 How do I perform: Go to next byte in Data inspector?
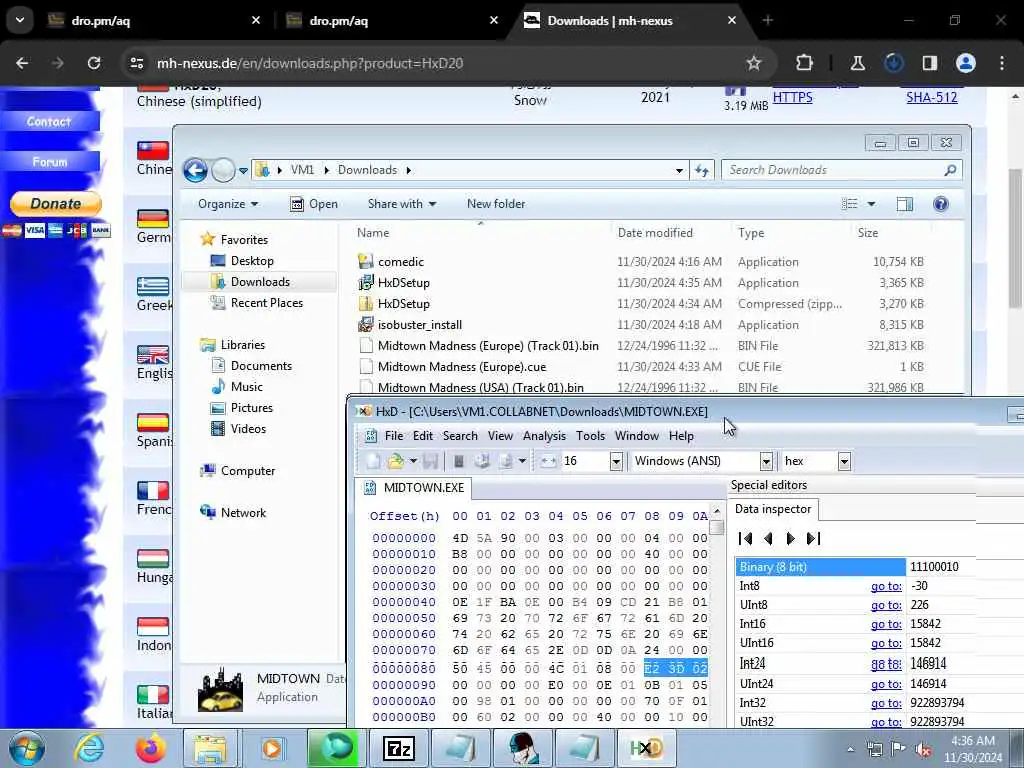[790, 538]
